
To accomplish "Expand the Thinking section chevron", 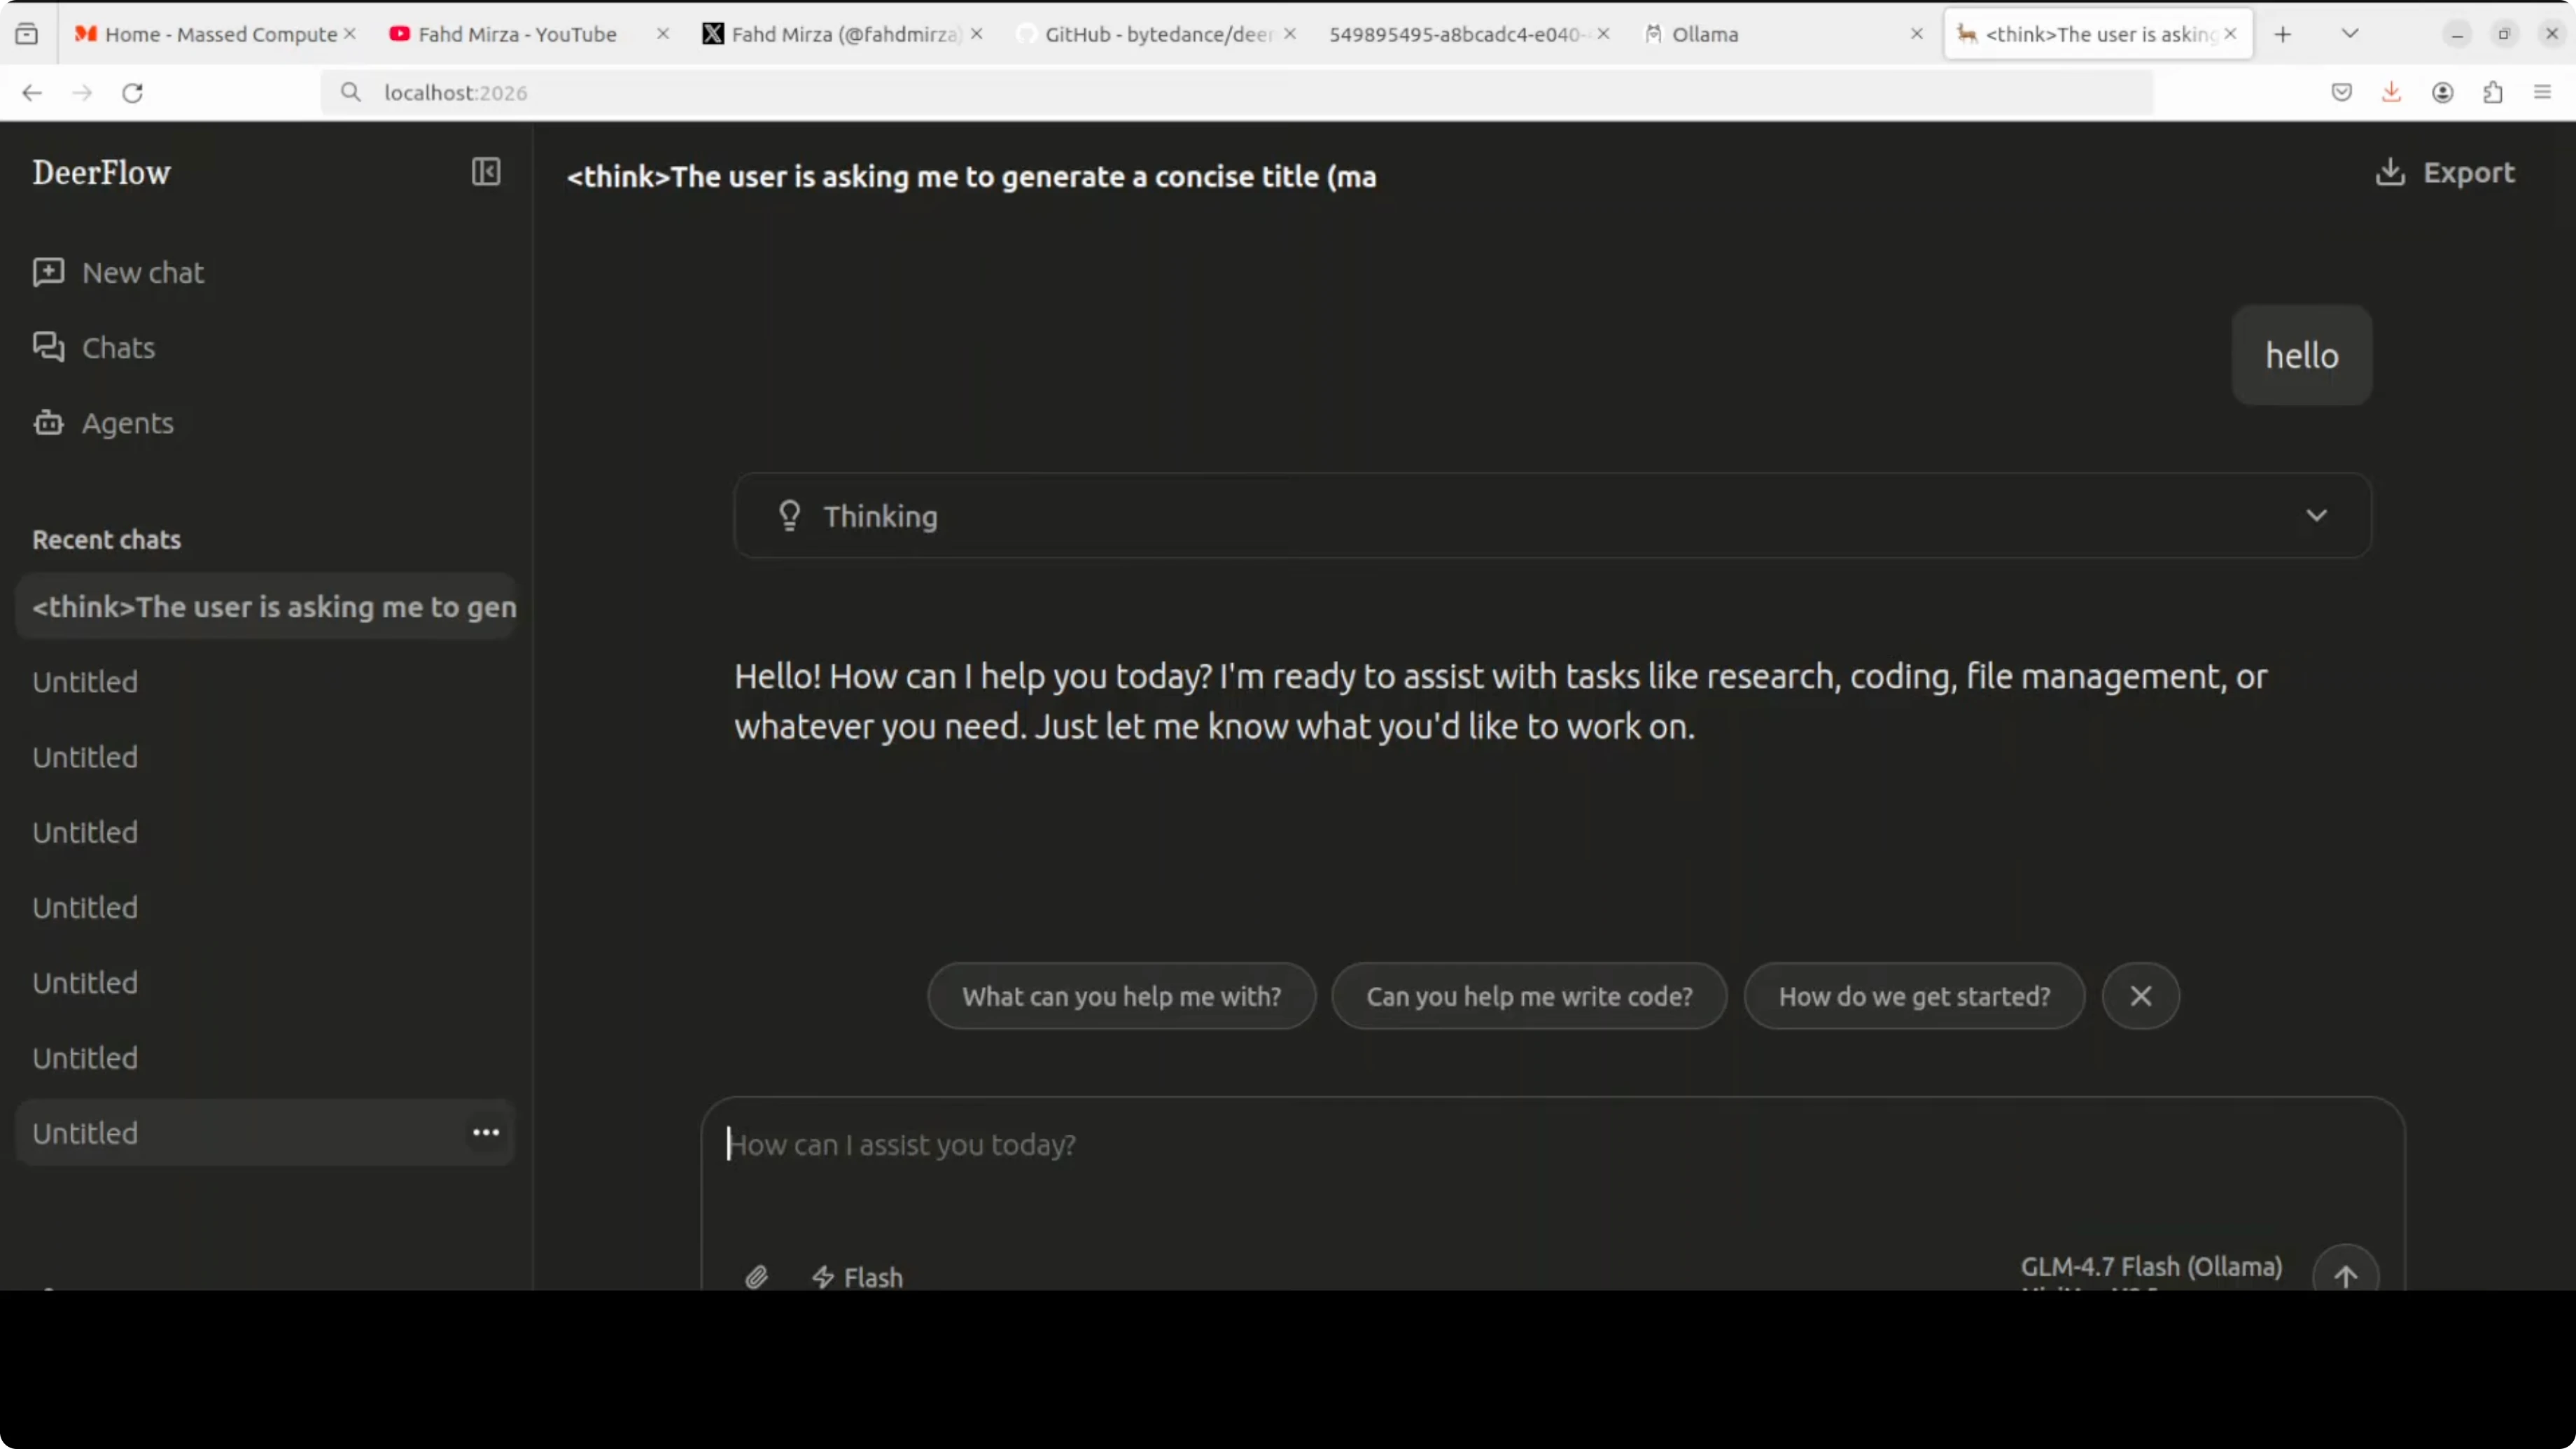I will coord(2316,516).
